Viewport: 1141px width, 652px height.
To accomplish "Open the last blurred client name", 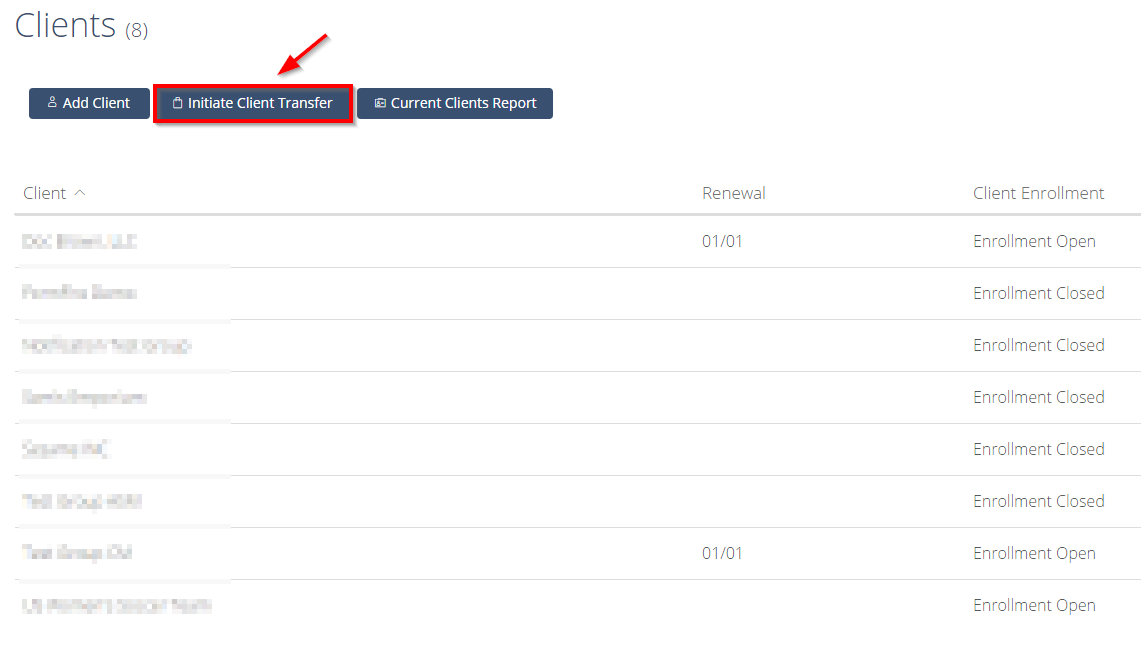I will pyautogui.click(x=116, y=605).
